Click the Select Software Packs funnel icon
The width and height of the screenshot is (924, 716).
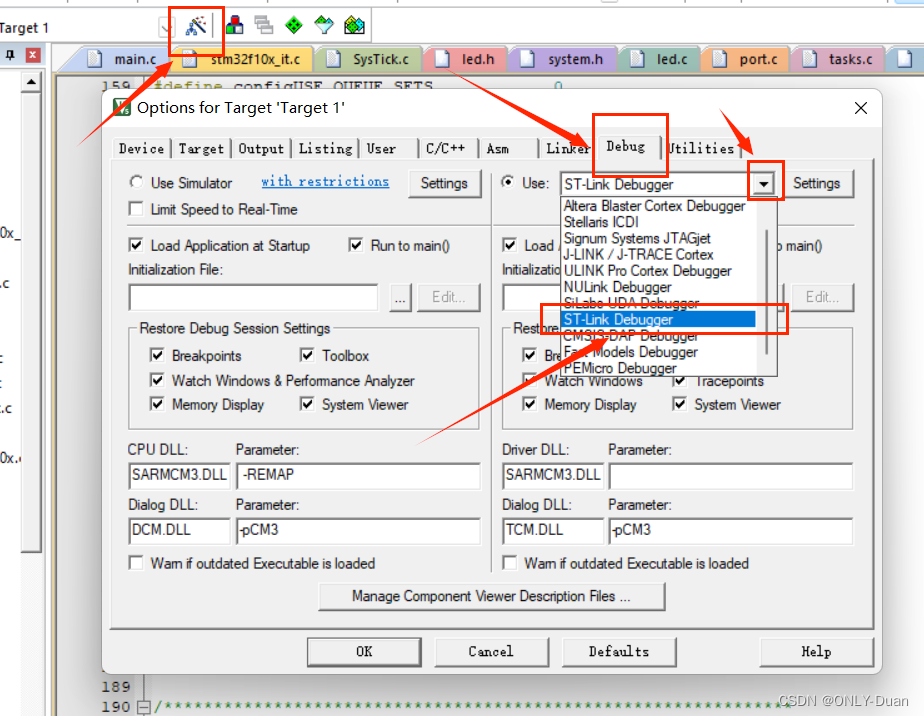(322, 26)
